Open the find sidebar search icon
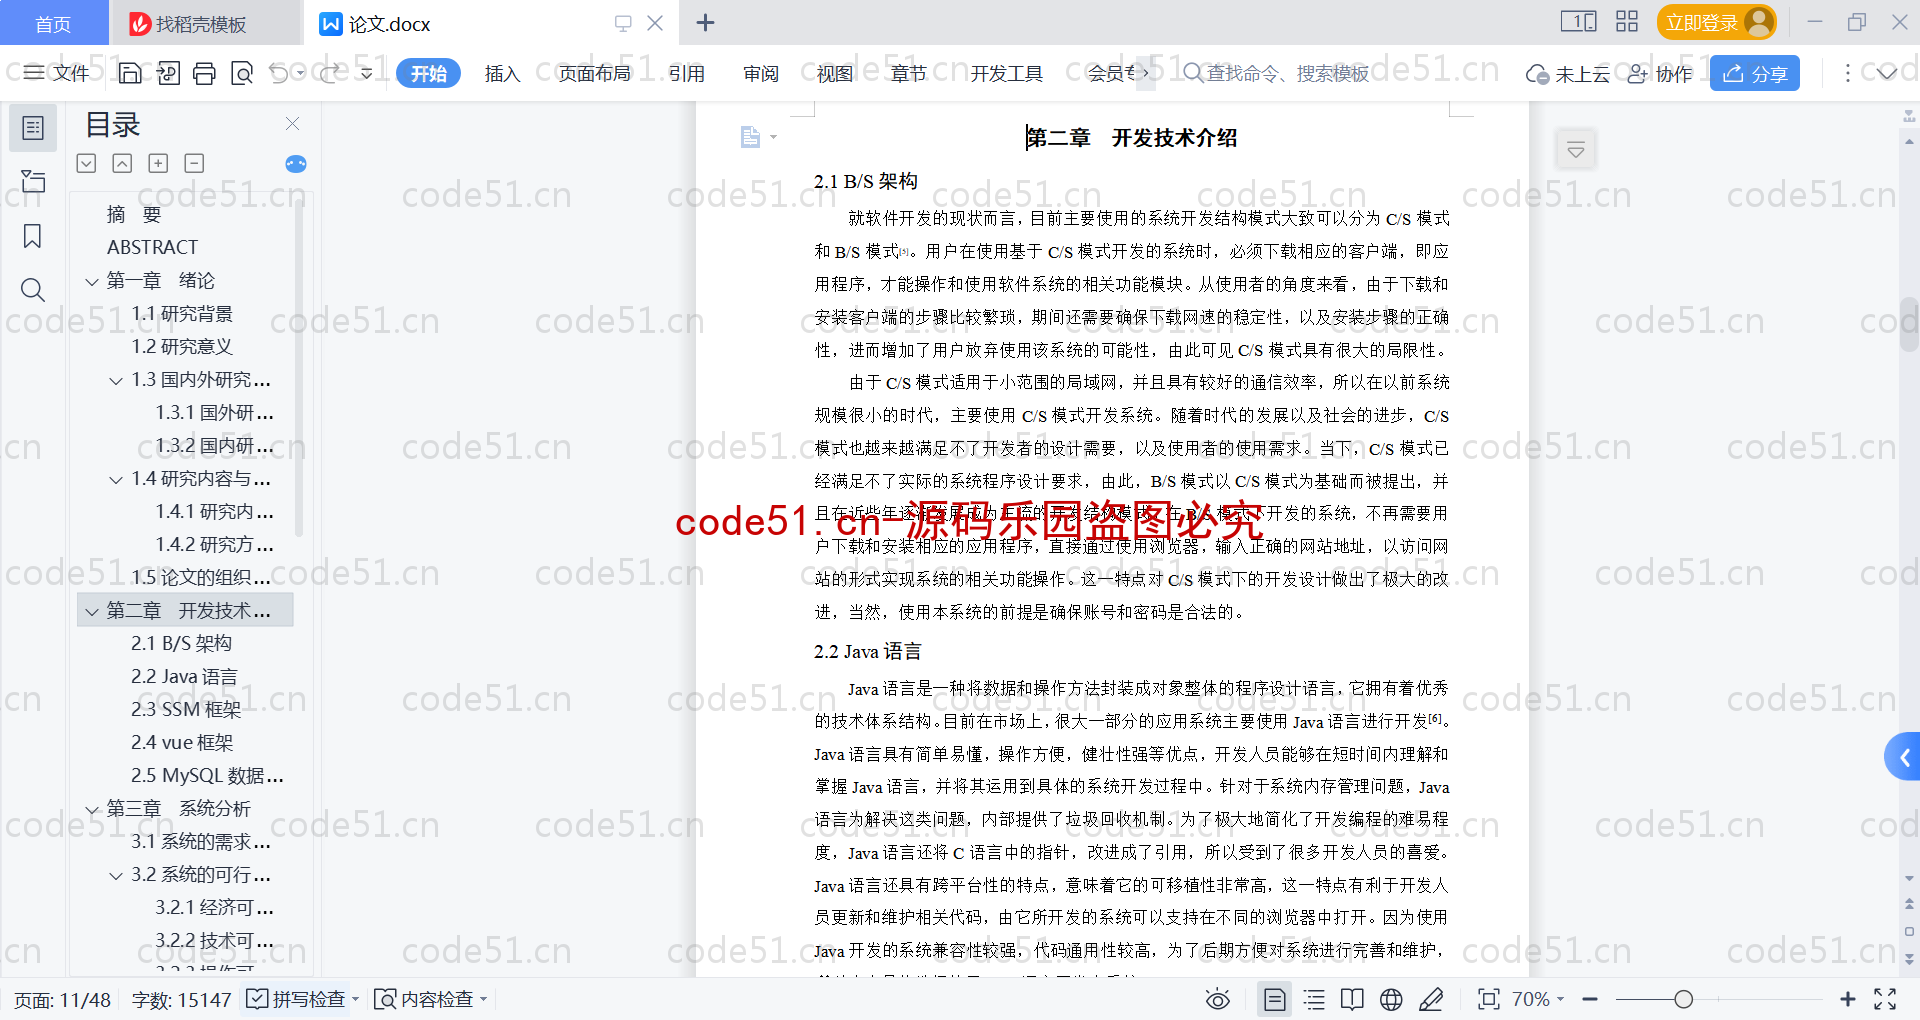1920x1020 pixels. pyautogui.click(x=33, y=290)
